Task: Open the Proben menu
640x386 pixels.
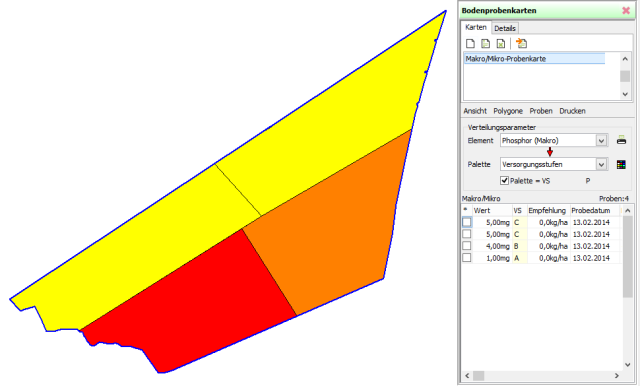Action: (x=541, y=111)
